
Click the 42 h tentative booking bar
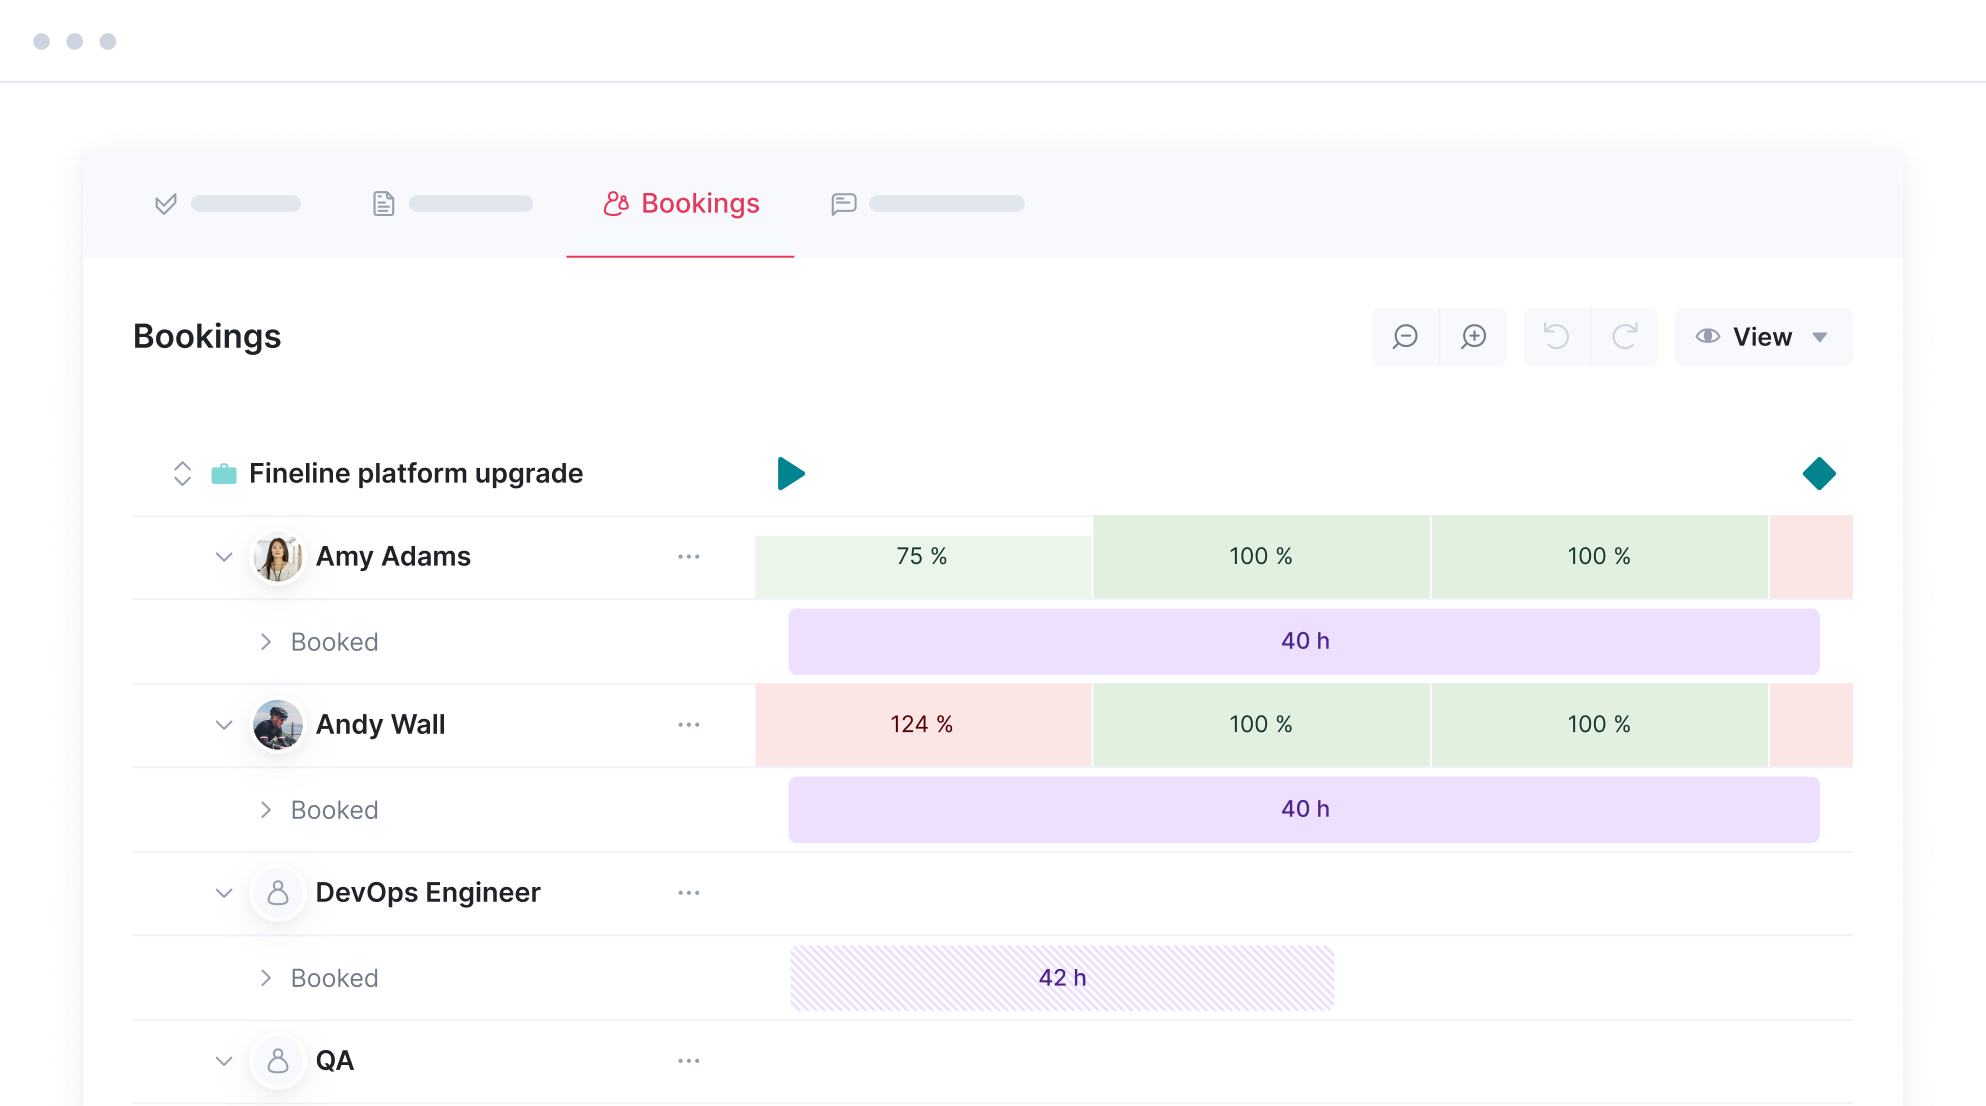[x=1062, y=978]
